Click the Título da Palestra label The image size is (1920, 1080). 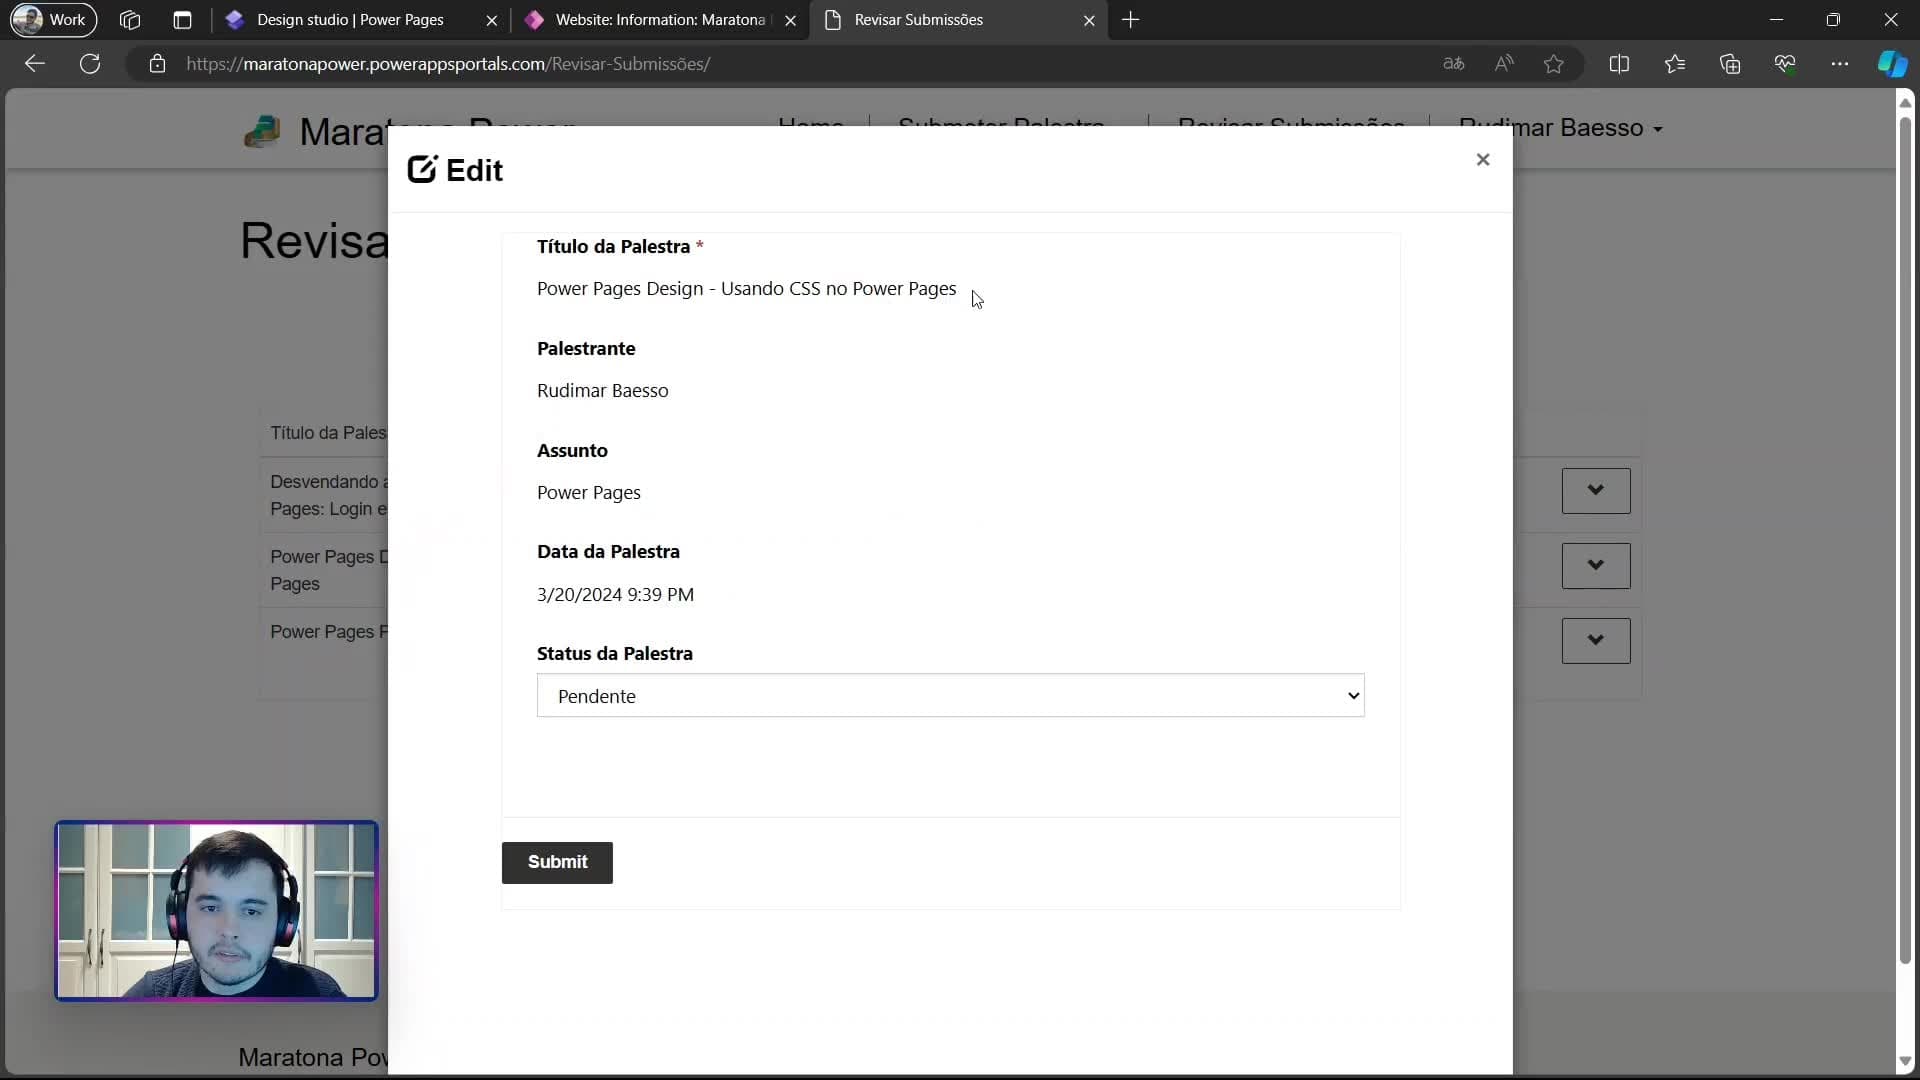[613, 247]
